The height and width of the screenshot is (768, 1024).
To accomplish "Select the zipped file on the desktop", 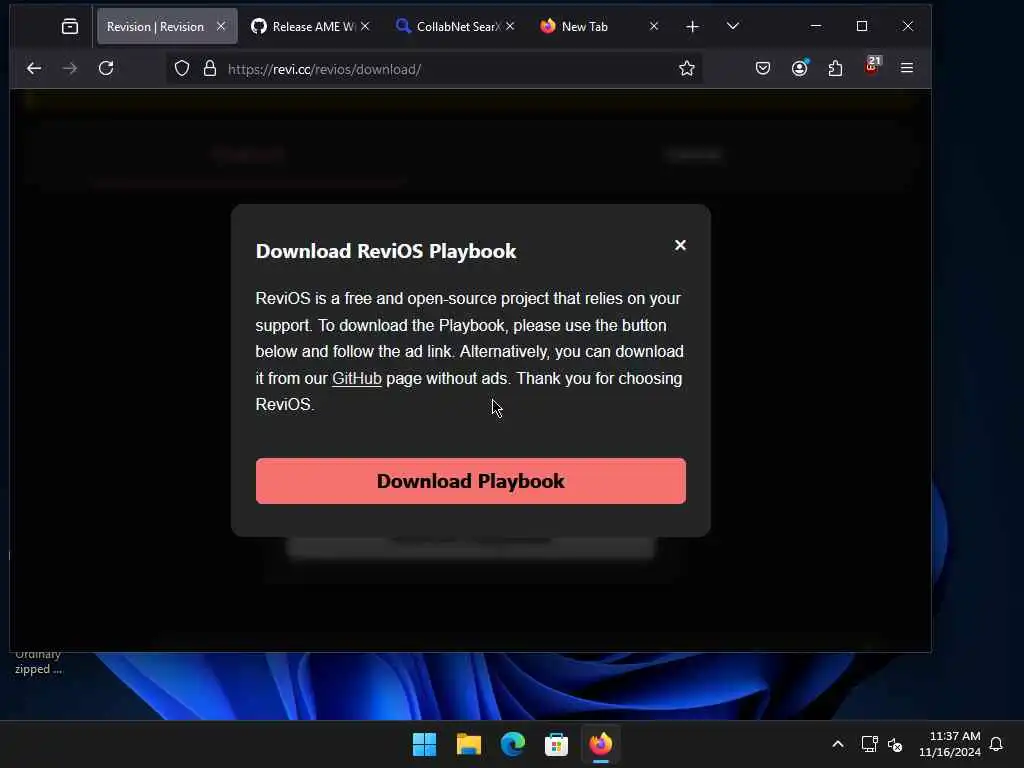I will (x=38, y=662).
